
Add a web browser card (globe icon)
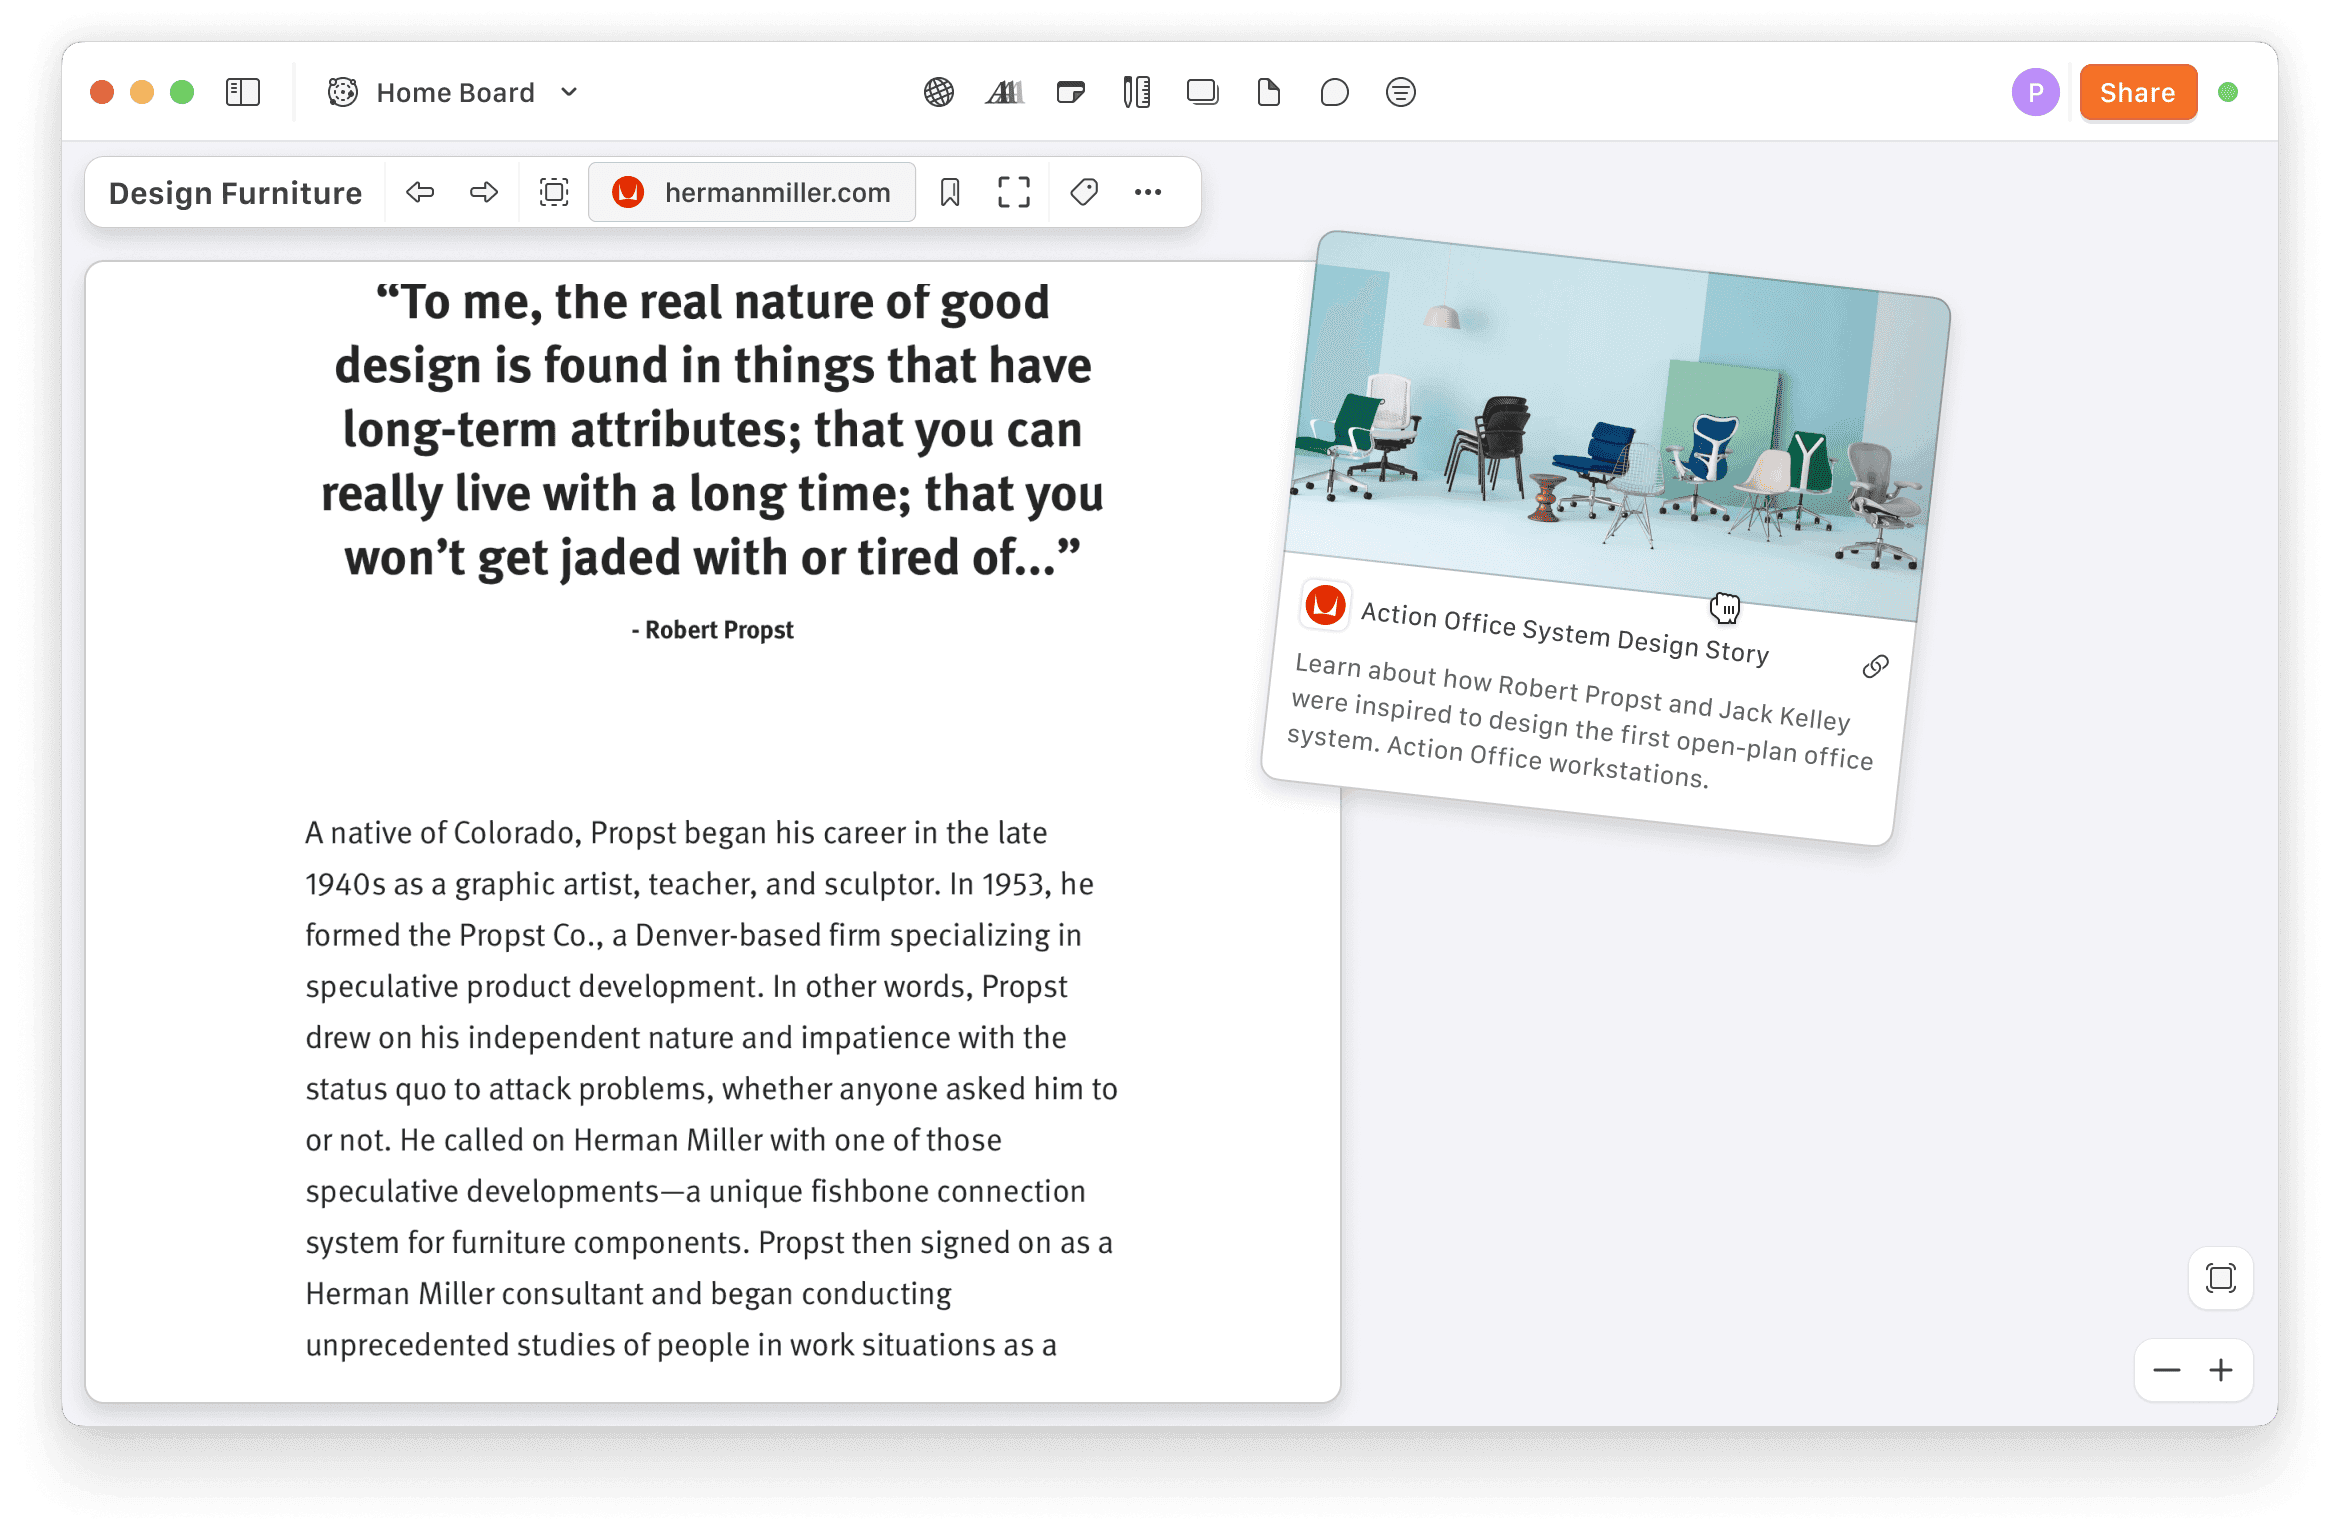tap(938, 93)
